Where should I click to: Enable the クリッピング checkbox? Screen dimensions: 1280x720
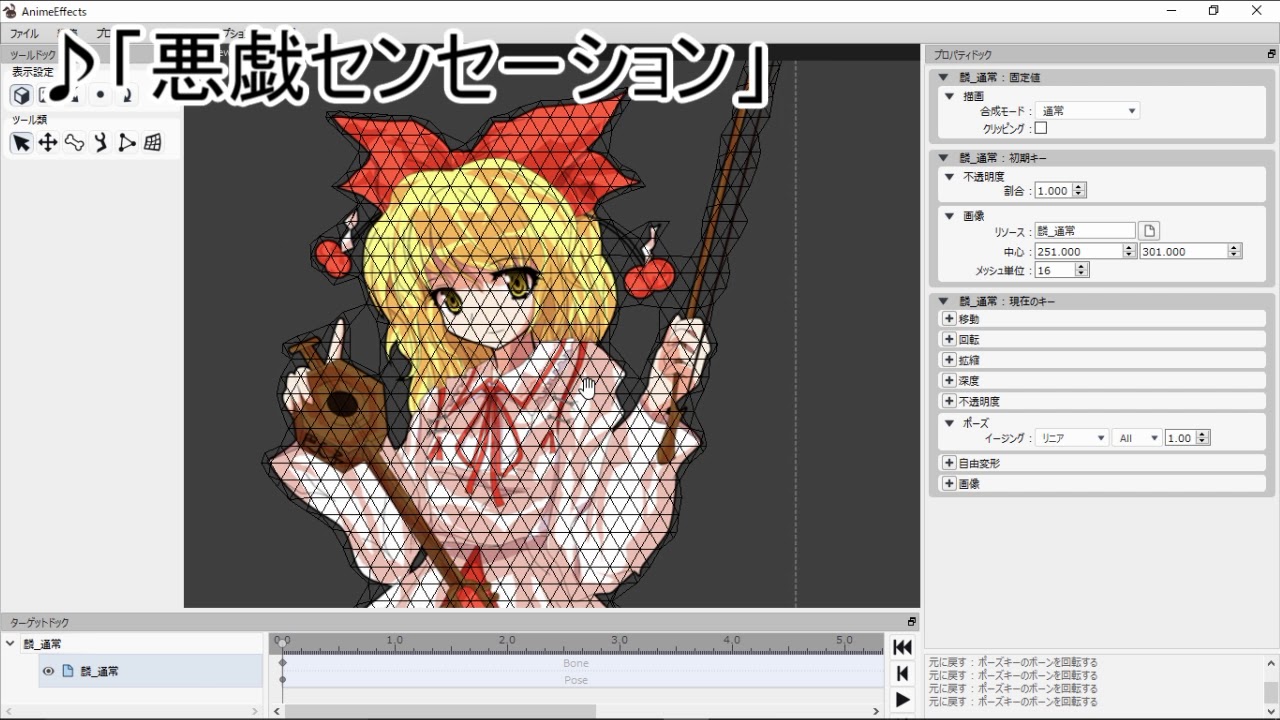(1040, 128)
